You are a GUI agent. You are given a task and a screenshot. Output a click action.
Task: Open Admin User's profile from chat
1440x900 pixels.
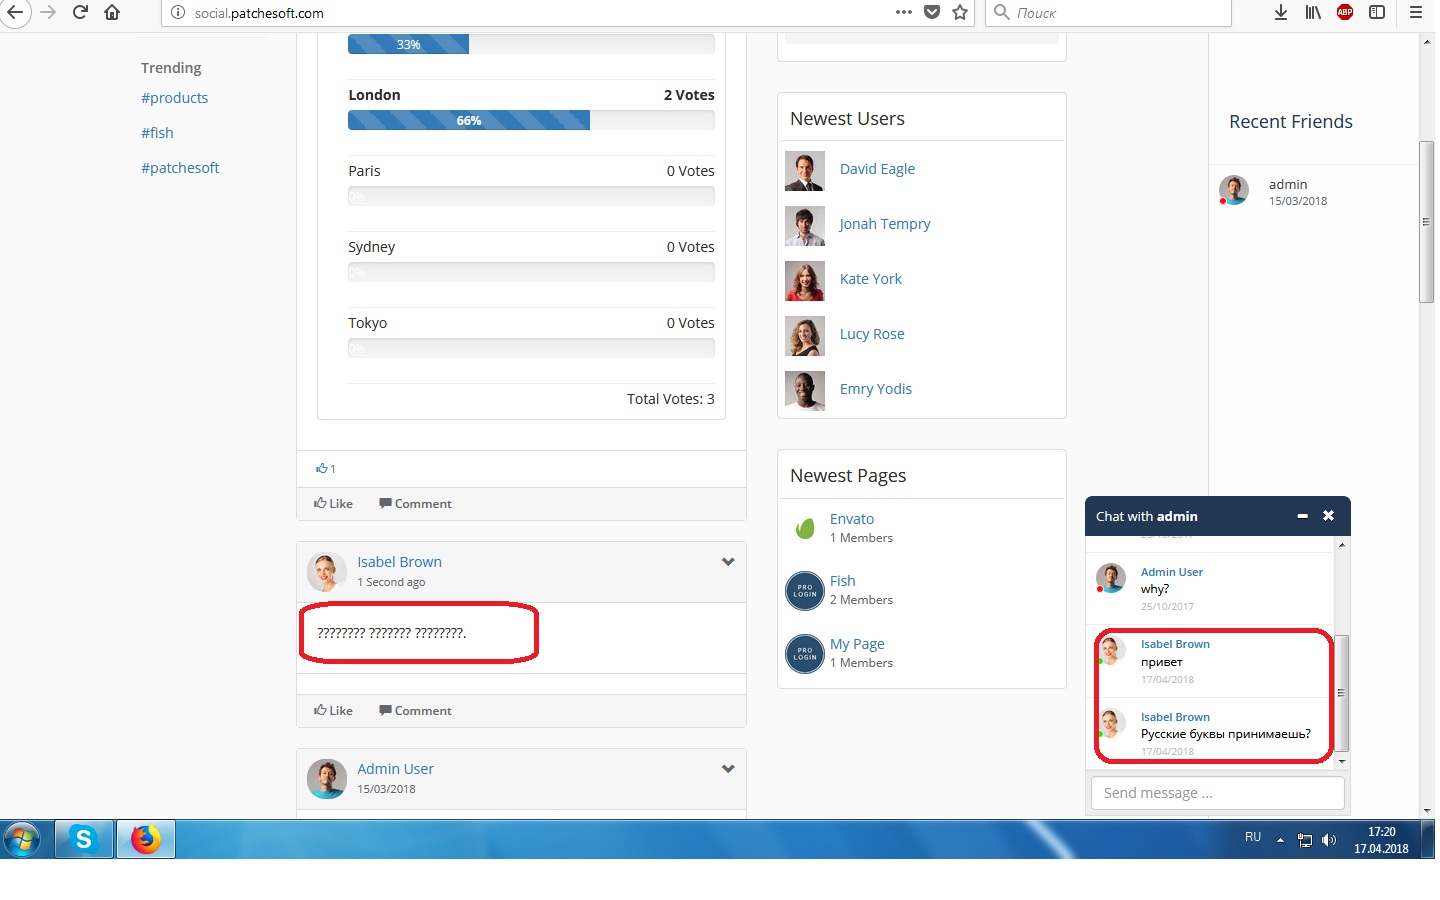pyautogui.click(x=1172, y=572)
